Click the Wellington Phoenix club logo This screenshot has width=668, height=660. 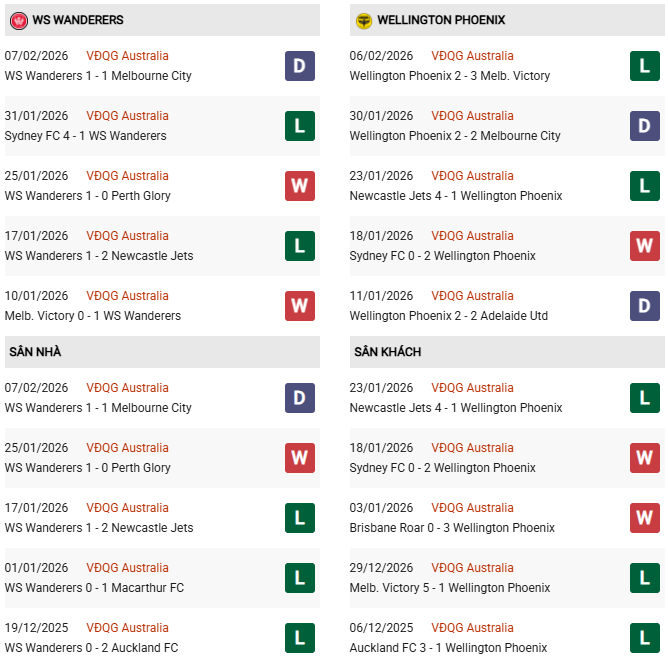(x=364, y=20)
